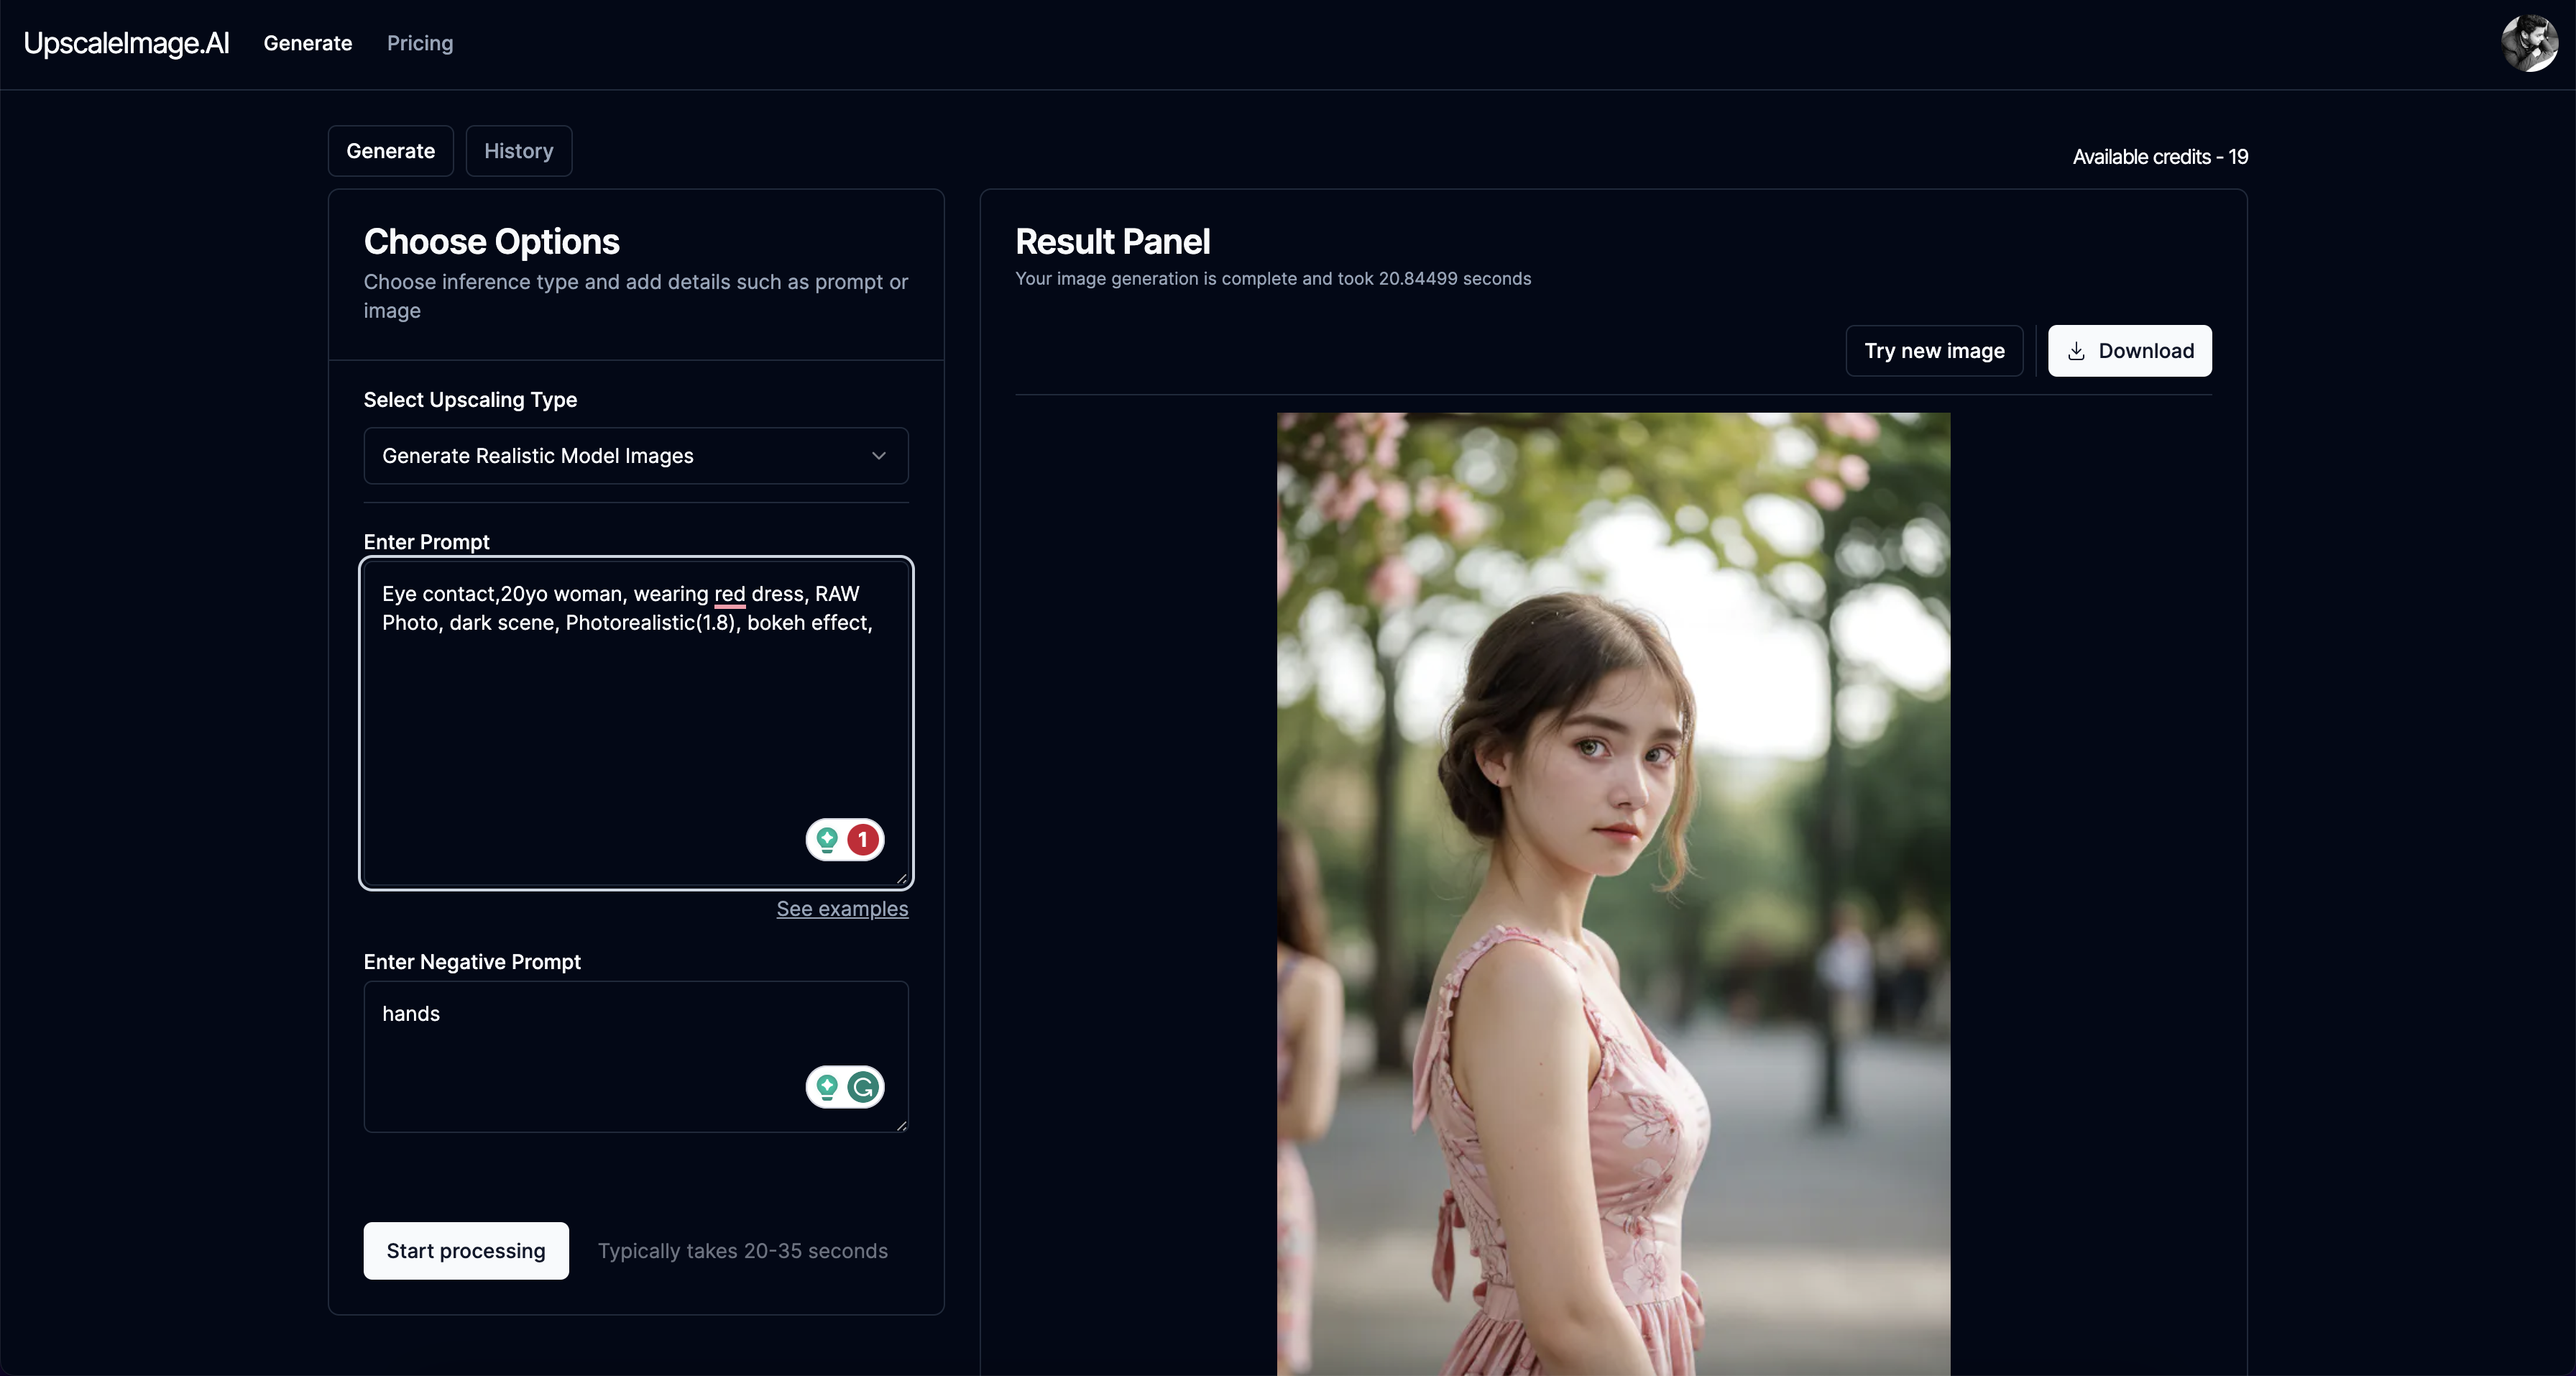2576x1376 pixels.
Task: Click the red Grammarly error count badge
Action: (x=863, y=840)
